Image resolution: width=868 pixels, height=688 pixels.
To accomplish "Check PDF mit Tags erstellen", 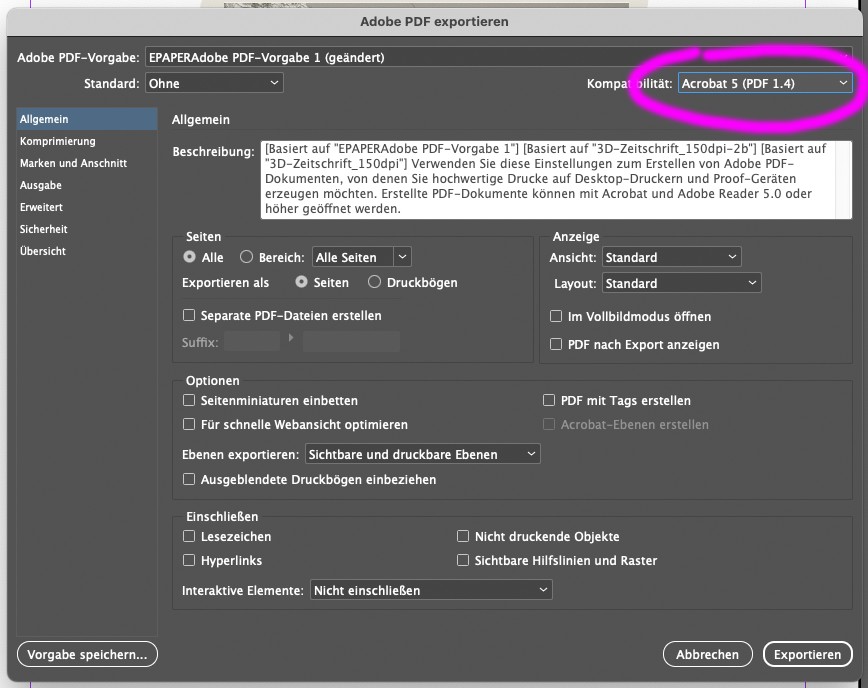I will (549, 400).
